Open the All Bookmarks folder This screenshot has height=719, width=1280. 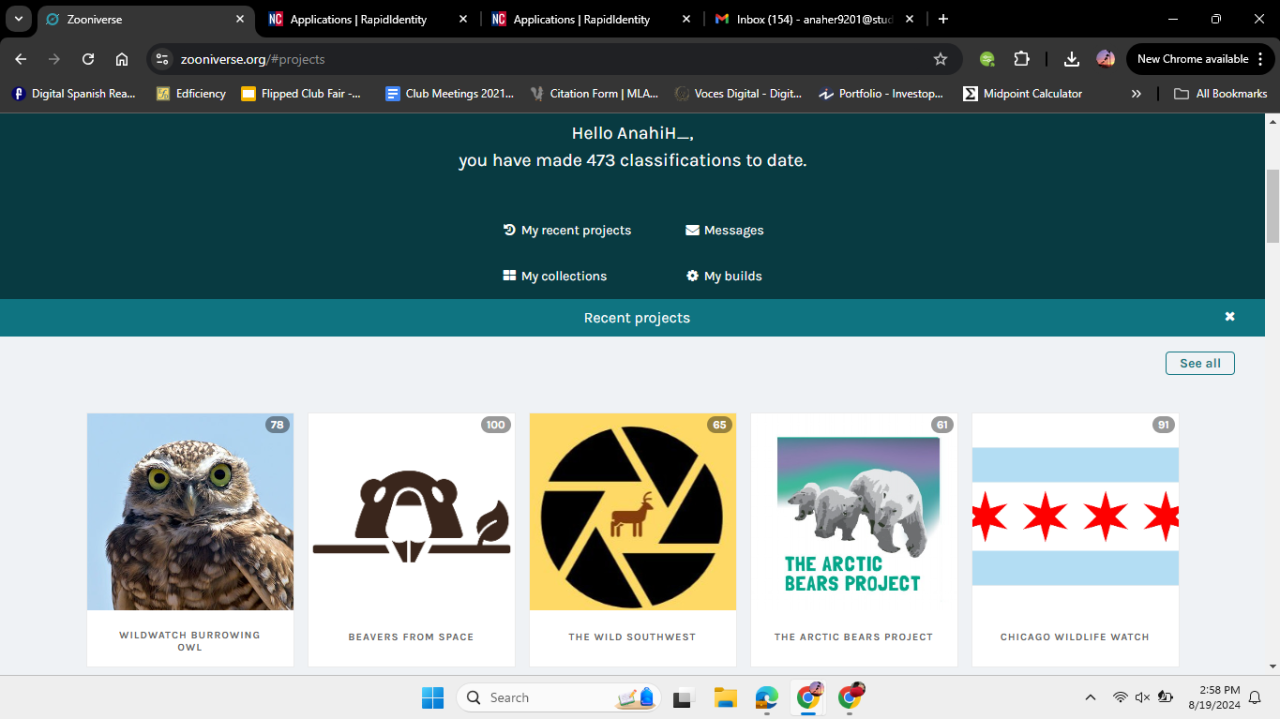(x=1220, y=93)
